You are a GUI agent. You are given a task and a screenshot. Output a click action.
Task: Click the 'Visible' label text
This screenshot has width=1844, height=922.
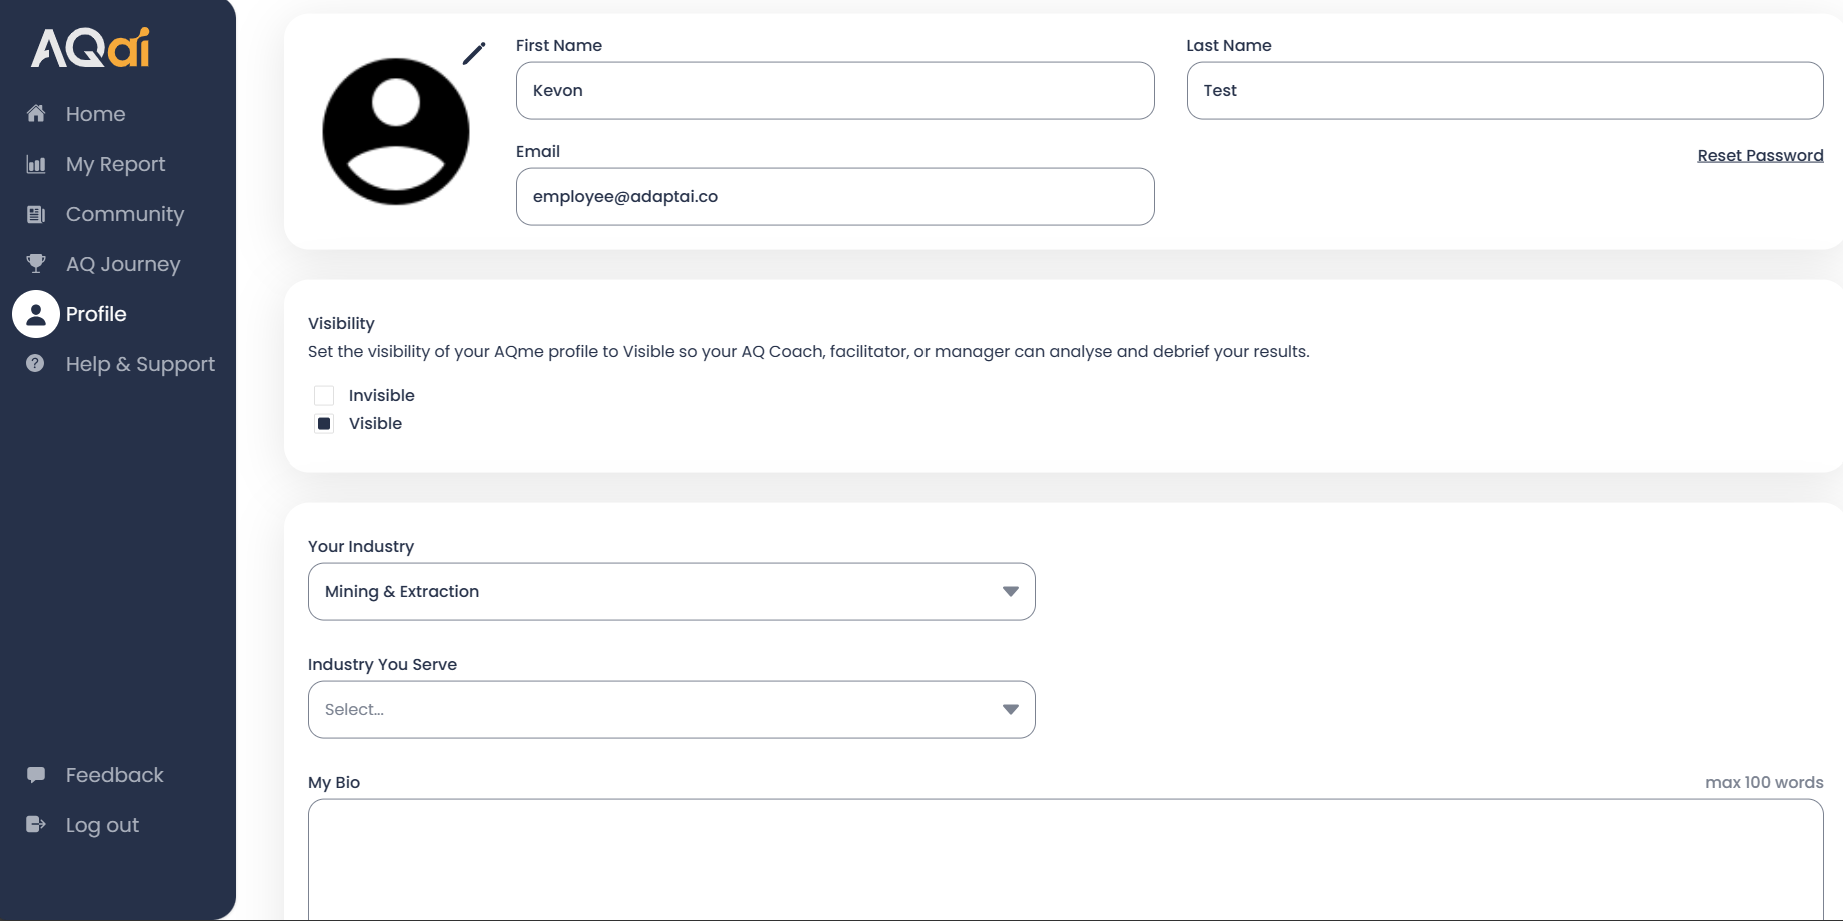375,424
